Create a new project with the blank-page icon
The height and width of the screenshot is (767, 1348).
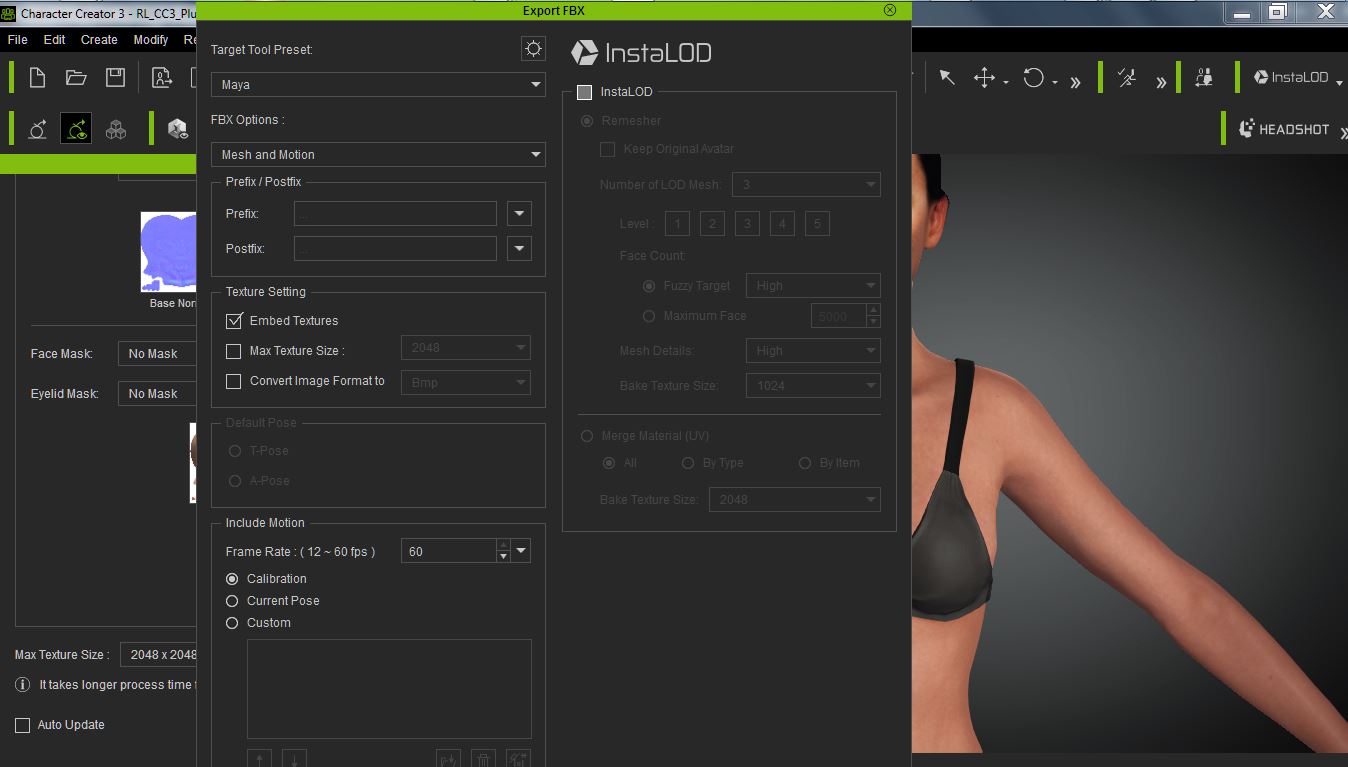pos(37,78)
